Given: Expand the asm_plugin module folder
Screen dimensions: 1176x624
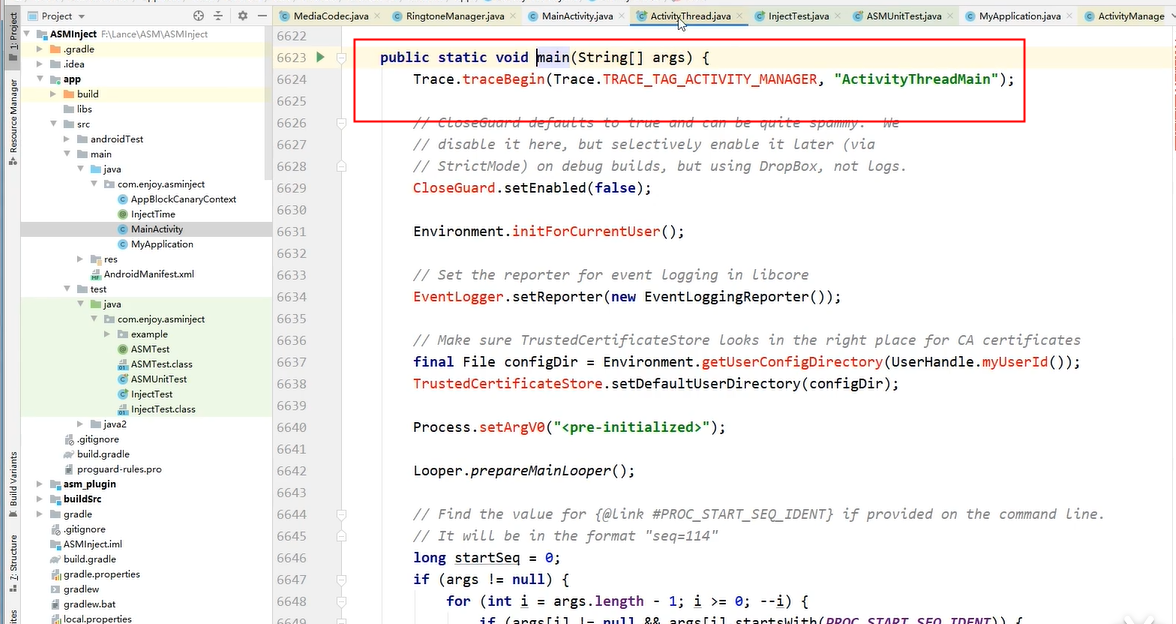Looking at the screenshot, I should coord(40,484).
